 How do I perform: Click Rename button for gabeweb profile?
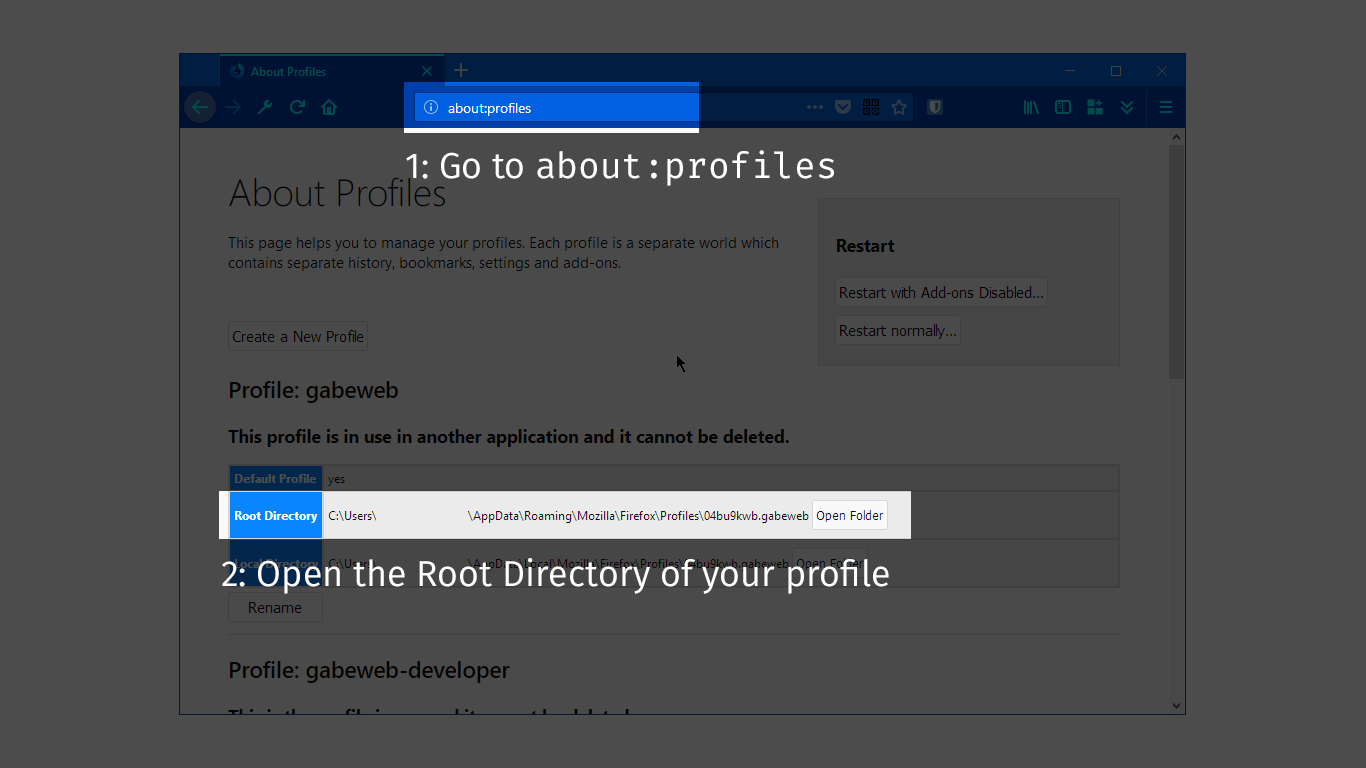click(275, 607)
